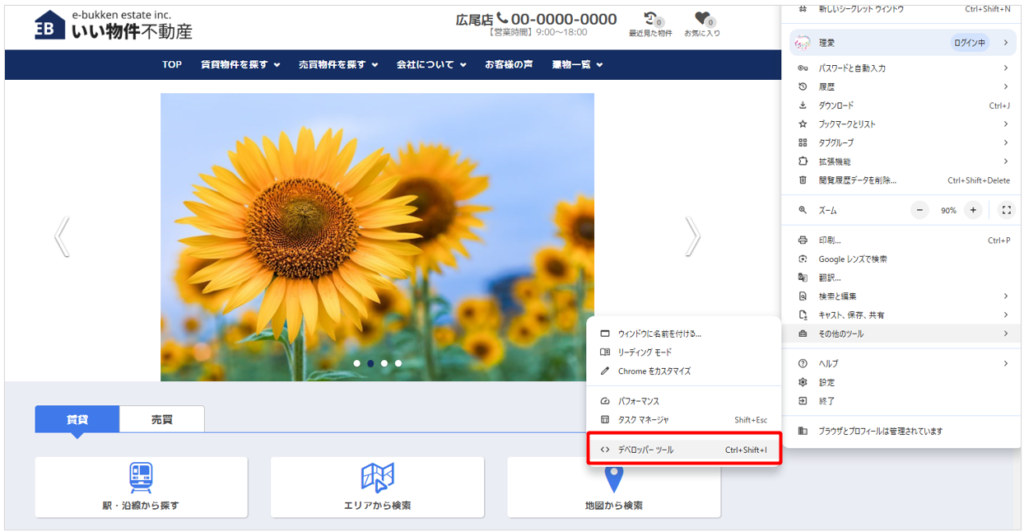
Task: Click the e-bukken estate house logo
Action: point(48,25)
